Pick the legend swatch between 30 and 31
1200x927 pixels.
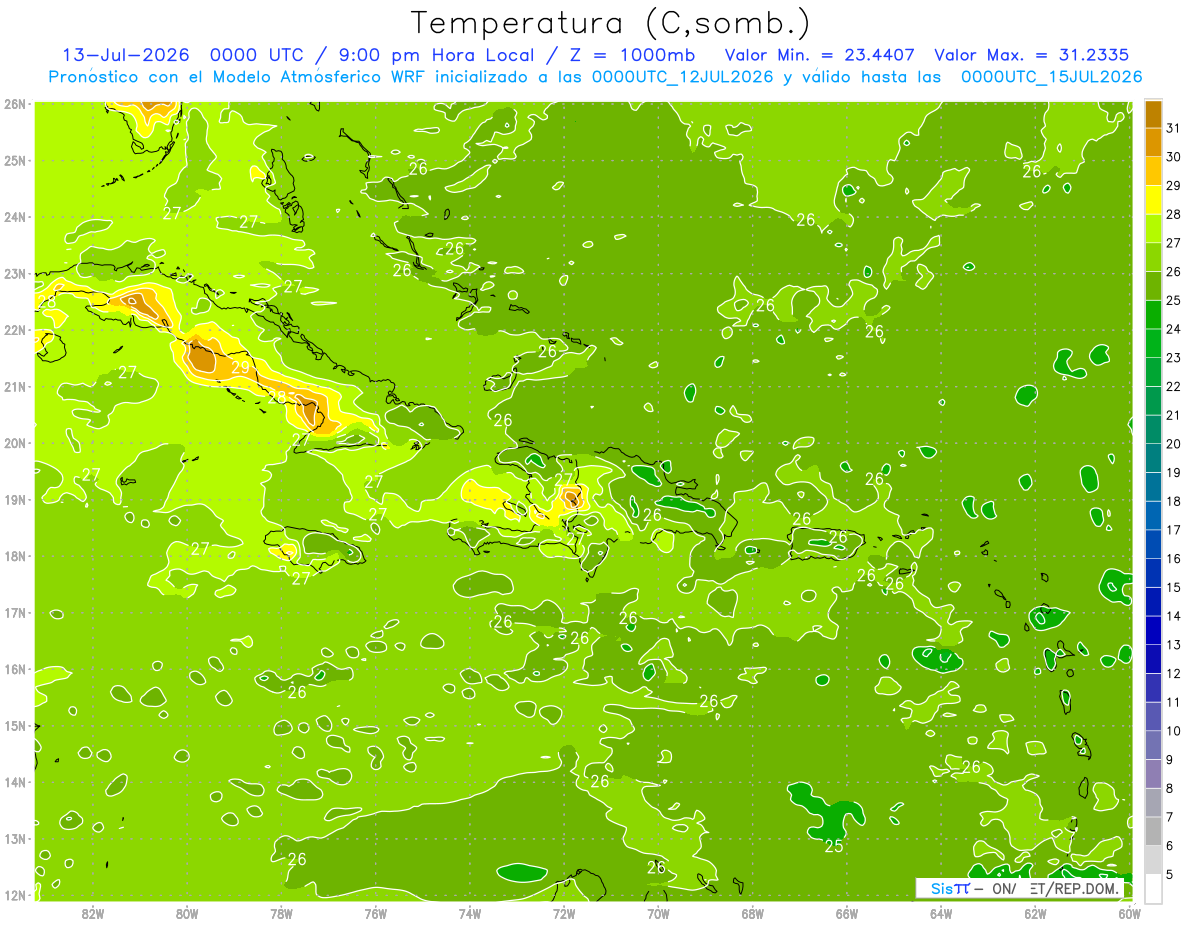pyautogui.click(x=1153, y=142)
